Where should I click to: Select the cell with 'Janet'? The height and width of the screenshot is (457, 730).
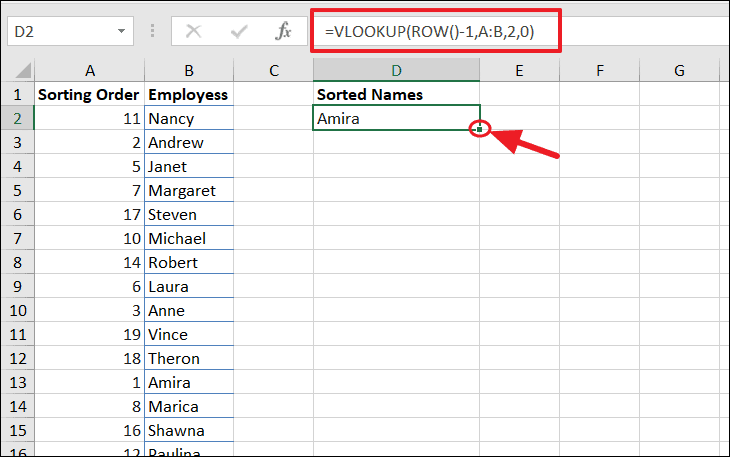click(189, 167)
